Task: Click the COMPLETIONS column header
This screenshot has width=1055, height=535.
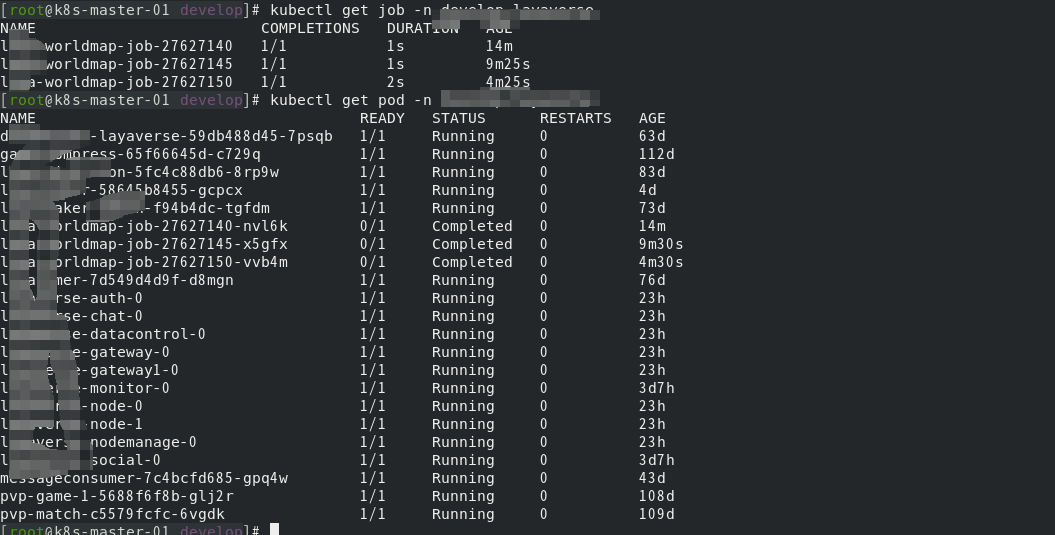Action: 310,28
